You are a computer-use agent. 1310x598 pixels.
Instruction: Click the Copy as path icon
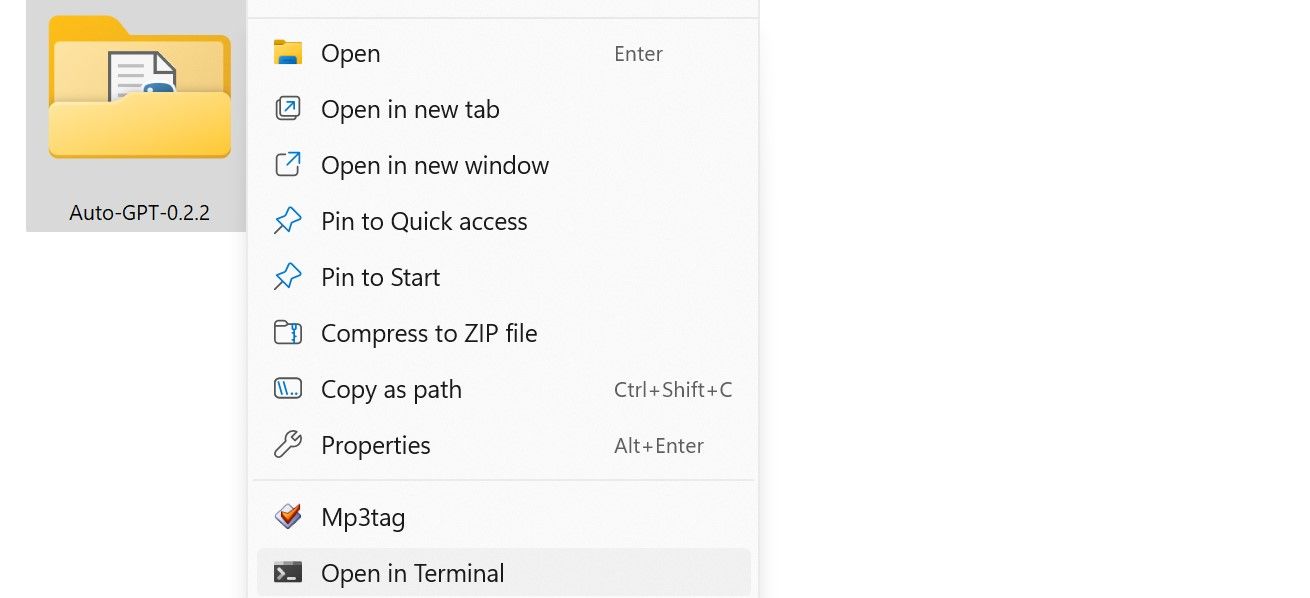[x=288, y=389]
